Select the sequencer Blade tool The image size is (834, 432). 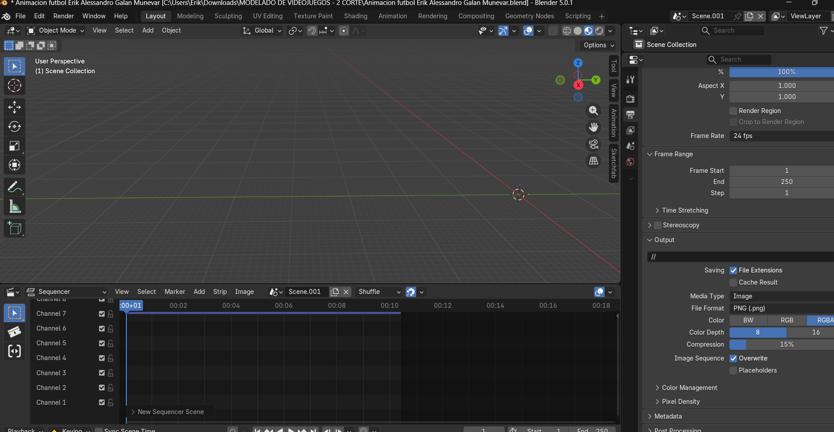14,332
